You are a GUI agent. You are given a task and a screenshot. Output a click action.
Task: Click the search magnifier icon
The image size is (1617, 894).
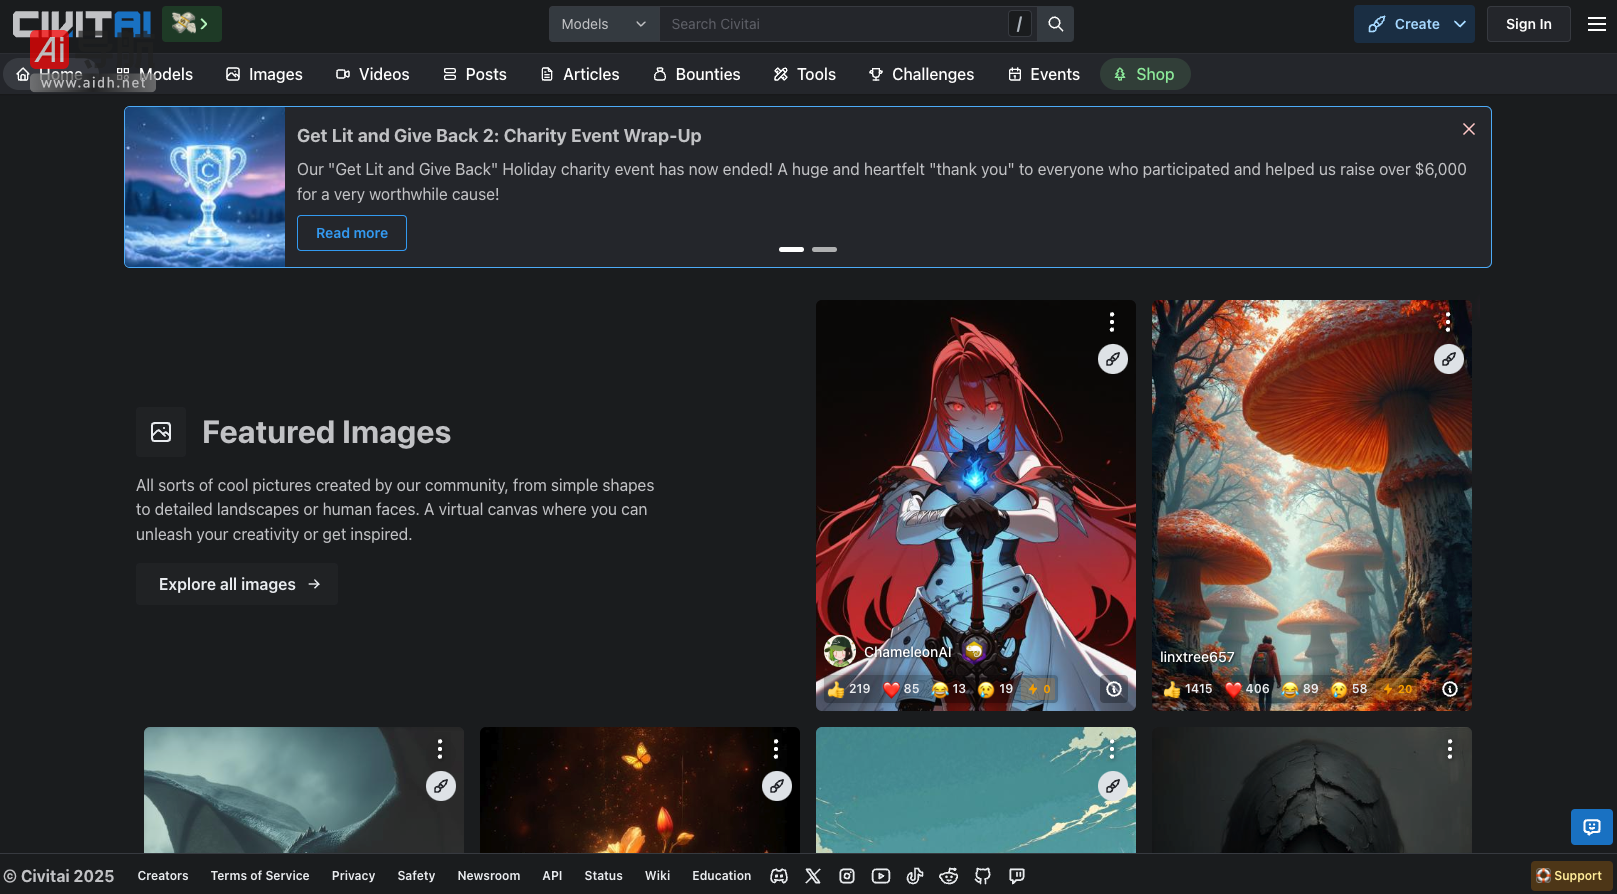pyautogui.click(x=1055, y=24)
